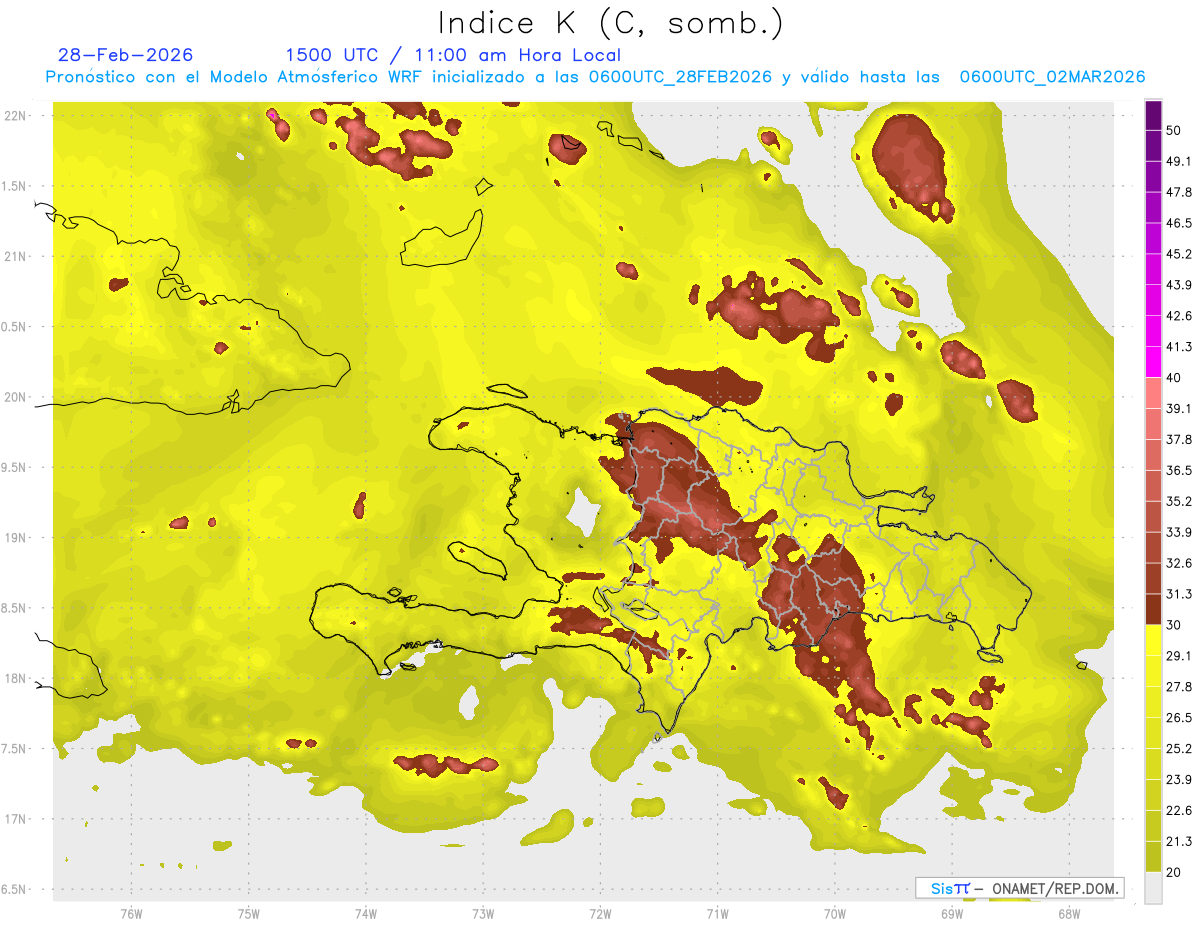
Task: Select the longitude label '69W'
Action: [x=951, y=913]
